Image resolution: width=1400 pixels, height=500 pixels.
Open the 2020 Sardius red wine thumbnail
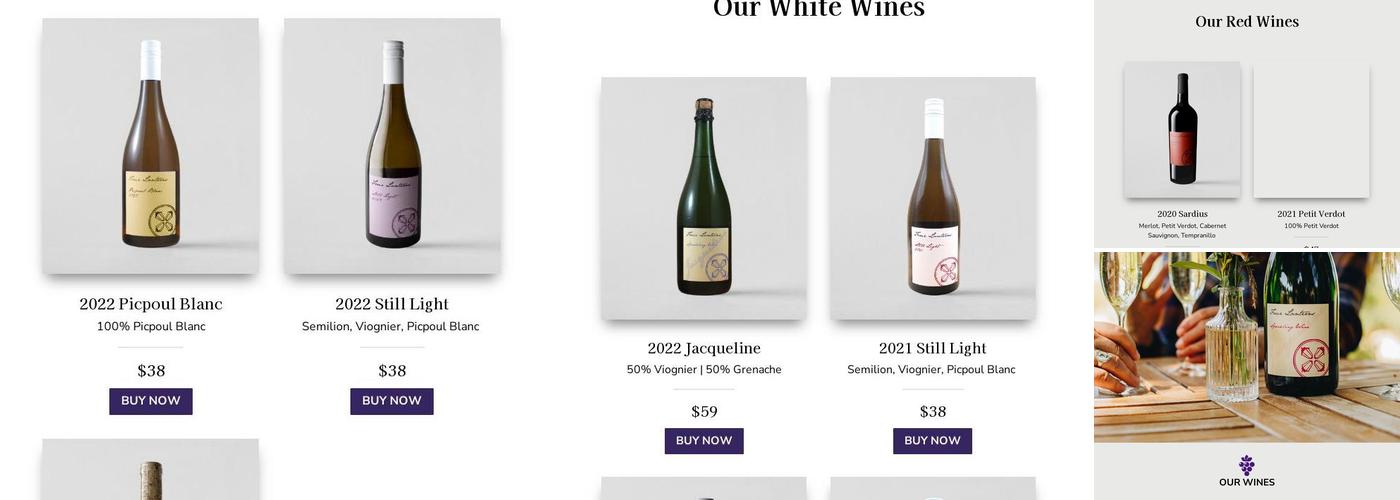[x=1182, y=130]
